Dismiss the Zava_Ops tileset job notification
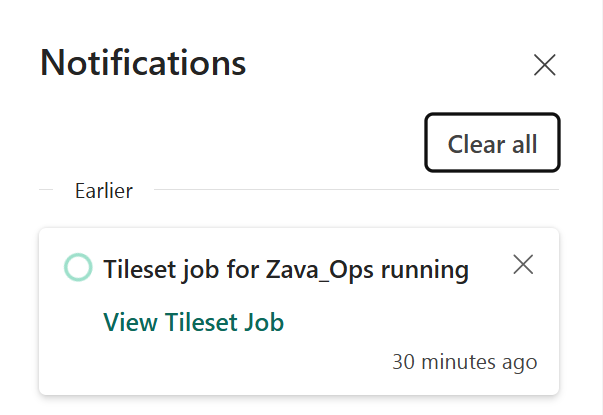This screenshot has height=415, width=603. pos(523,265)
